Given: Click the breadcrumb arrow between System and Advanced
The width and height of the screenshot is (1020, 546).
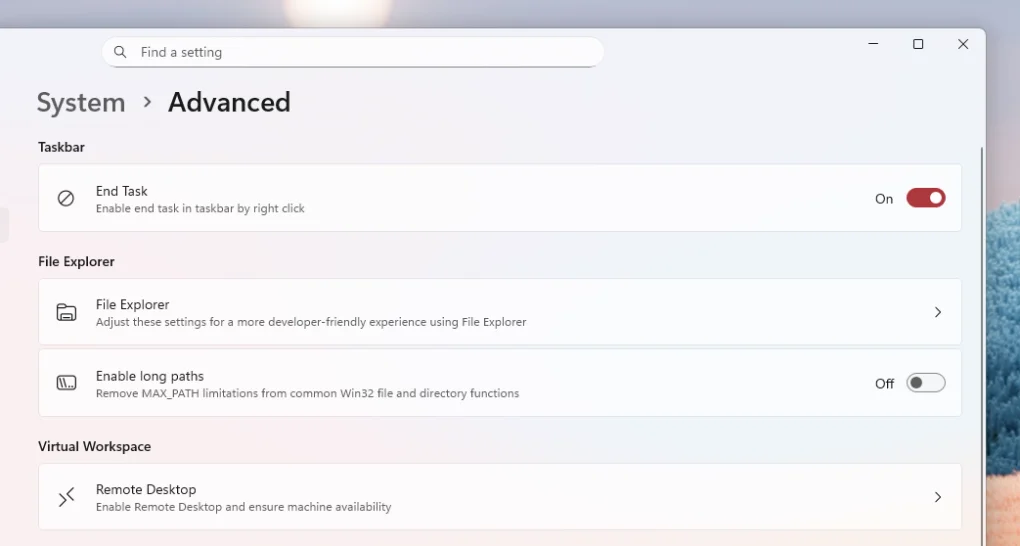Looking at the screenshot, I should tap(147, 102).
